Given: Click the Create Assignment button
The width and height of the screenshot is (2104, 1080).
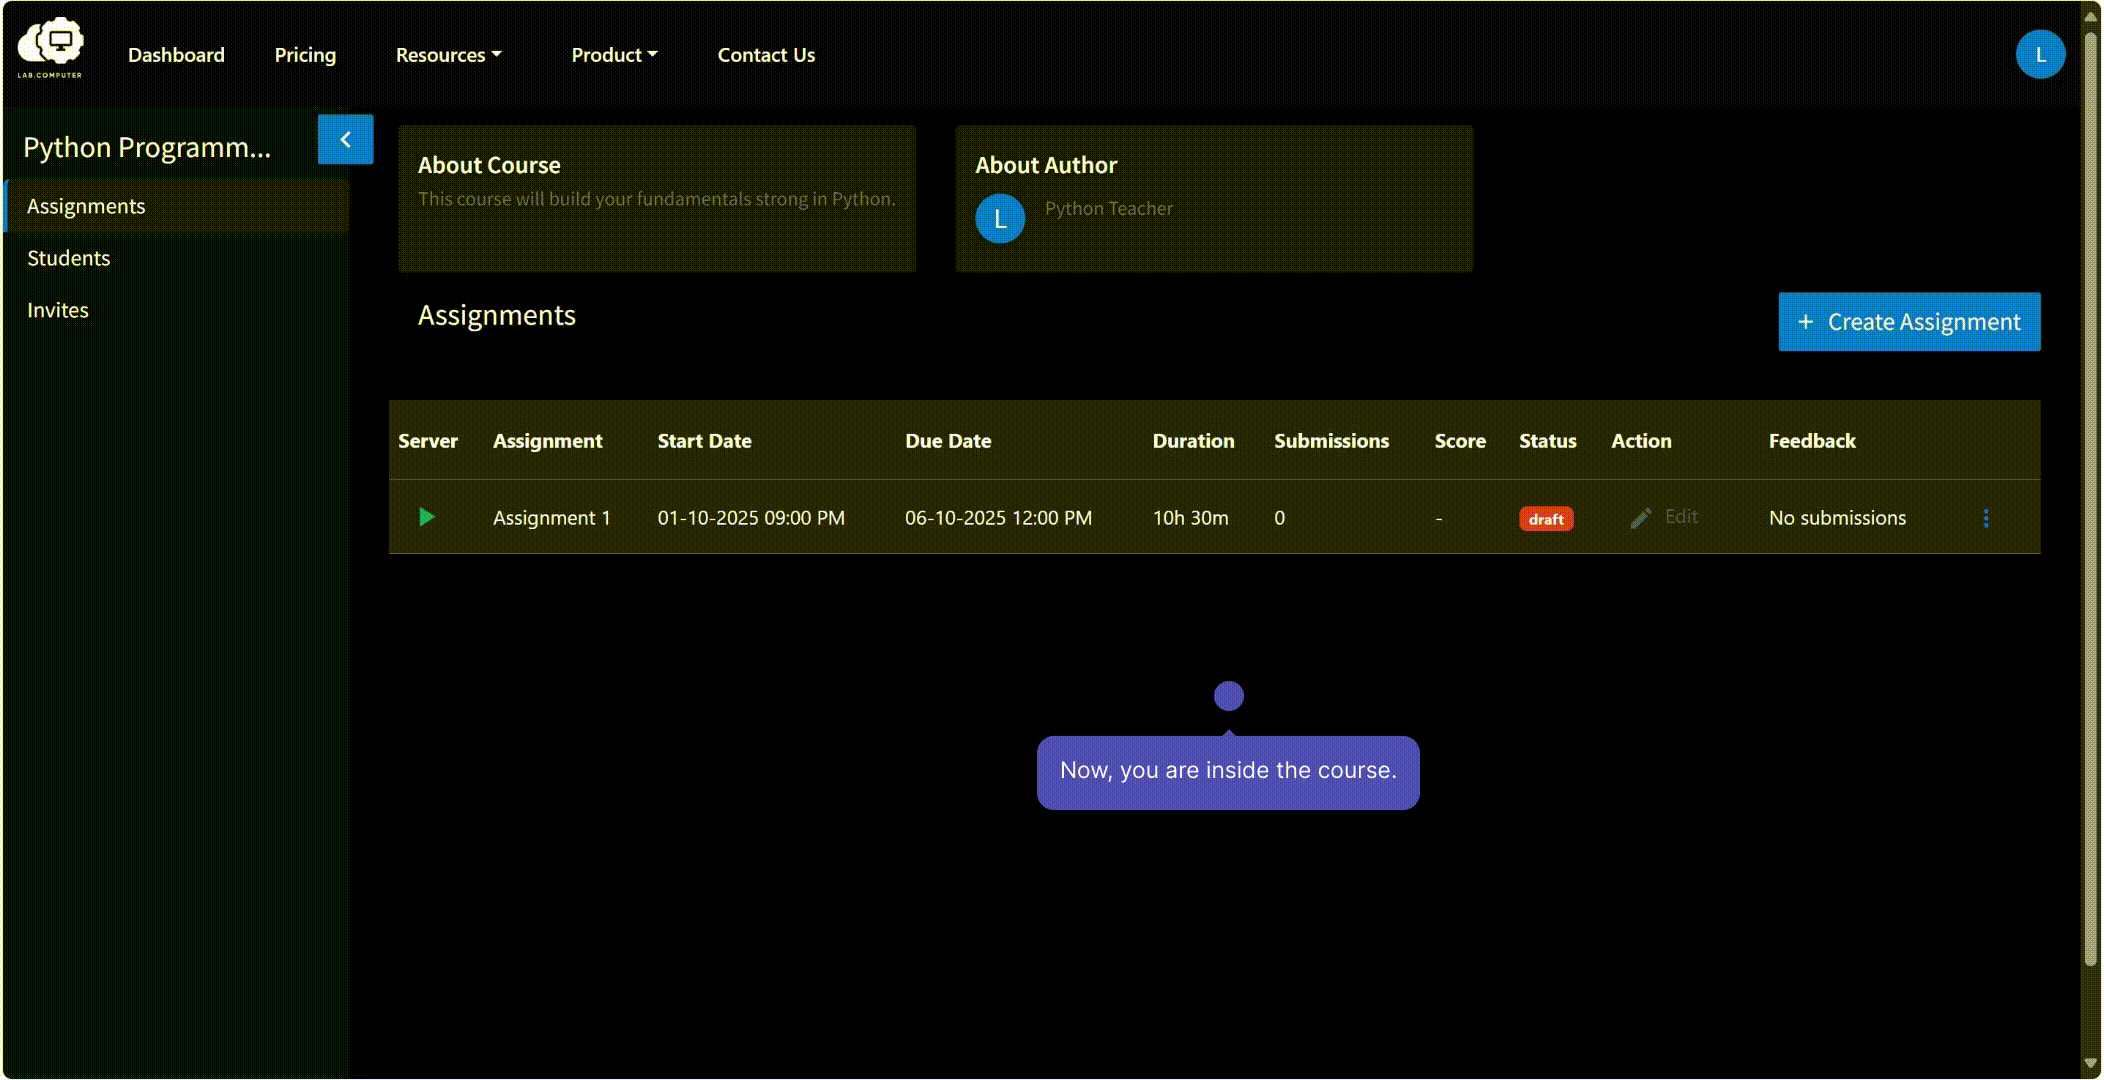Looking at the screenshot, I should [x=1909, y=322].
